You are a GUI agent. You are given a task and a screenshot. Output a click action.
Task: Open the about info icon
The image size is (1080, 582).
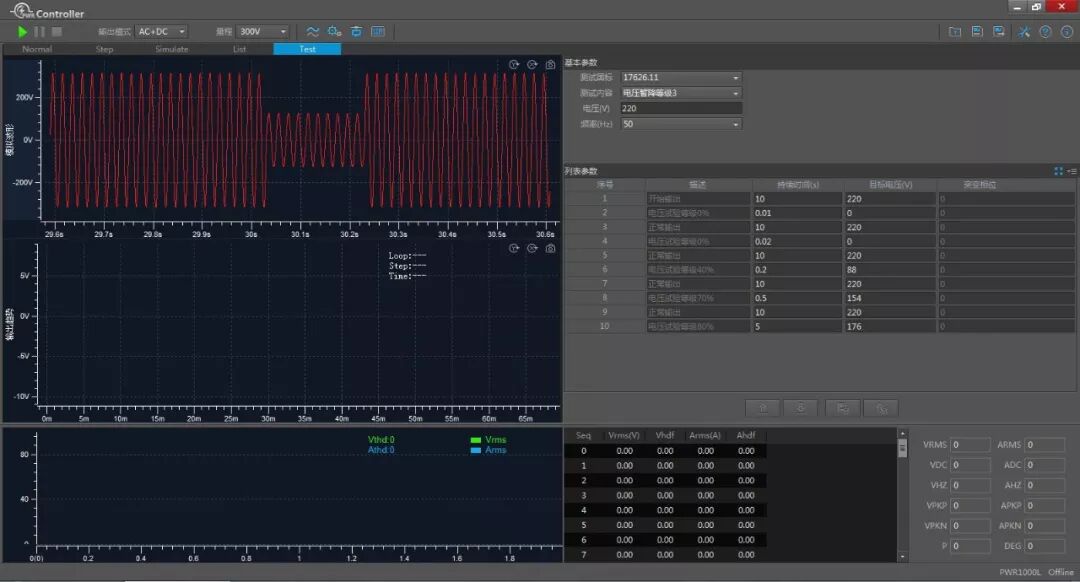point(1067,32)
